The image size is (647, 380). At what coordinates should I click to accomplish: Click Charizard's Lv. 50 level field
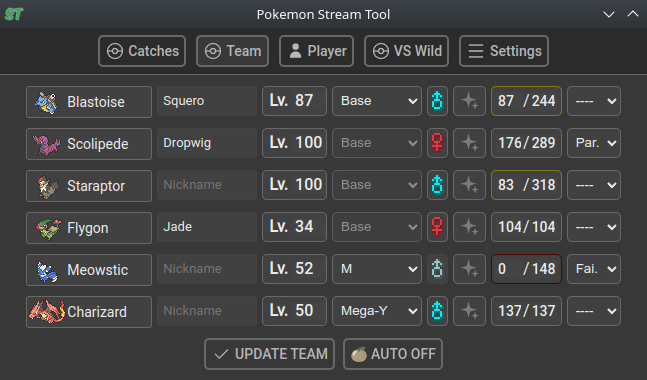pyautogui.click(x=294, y=311)
